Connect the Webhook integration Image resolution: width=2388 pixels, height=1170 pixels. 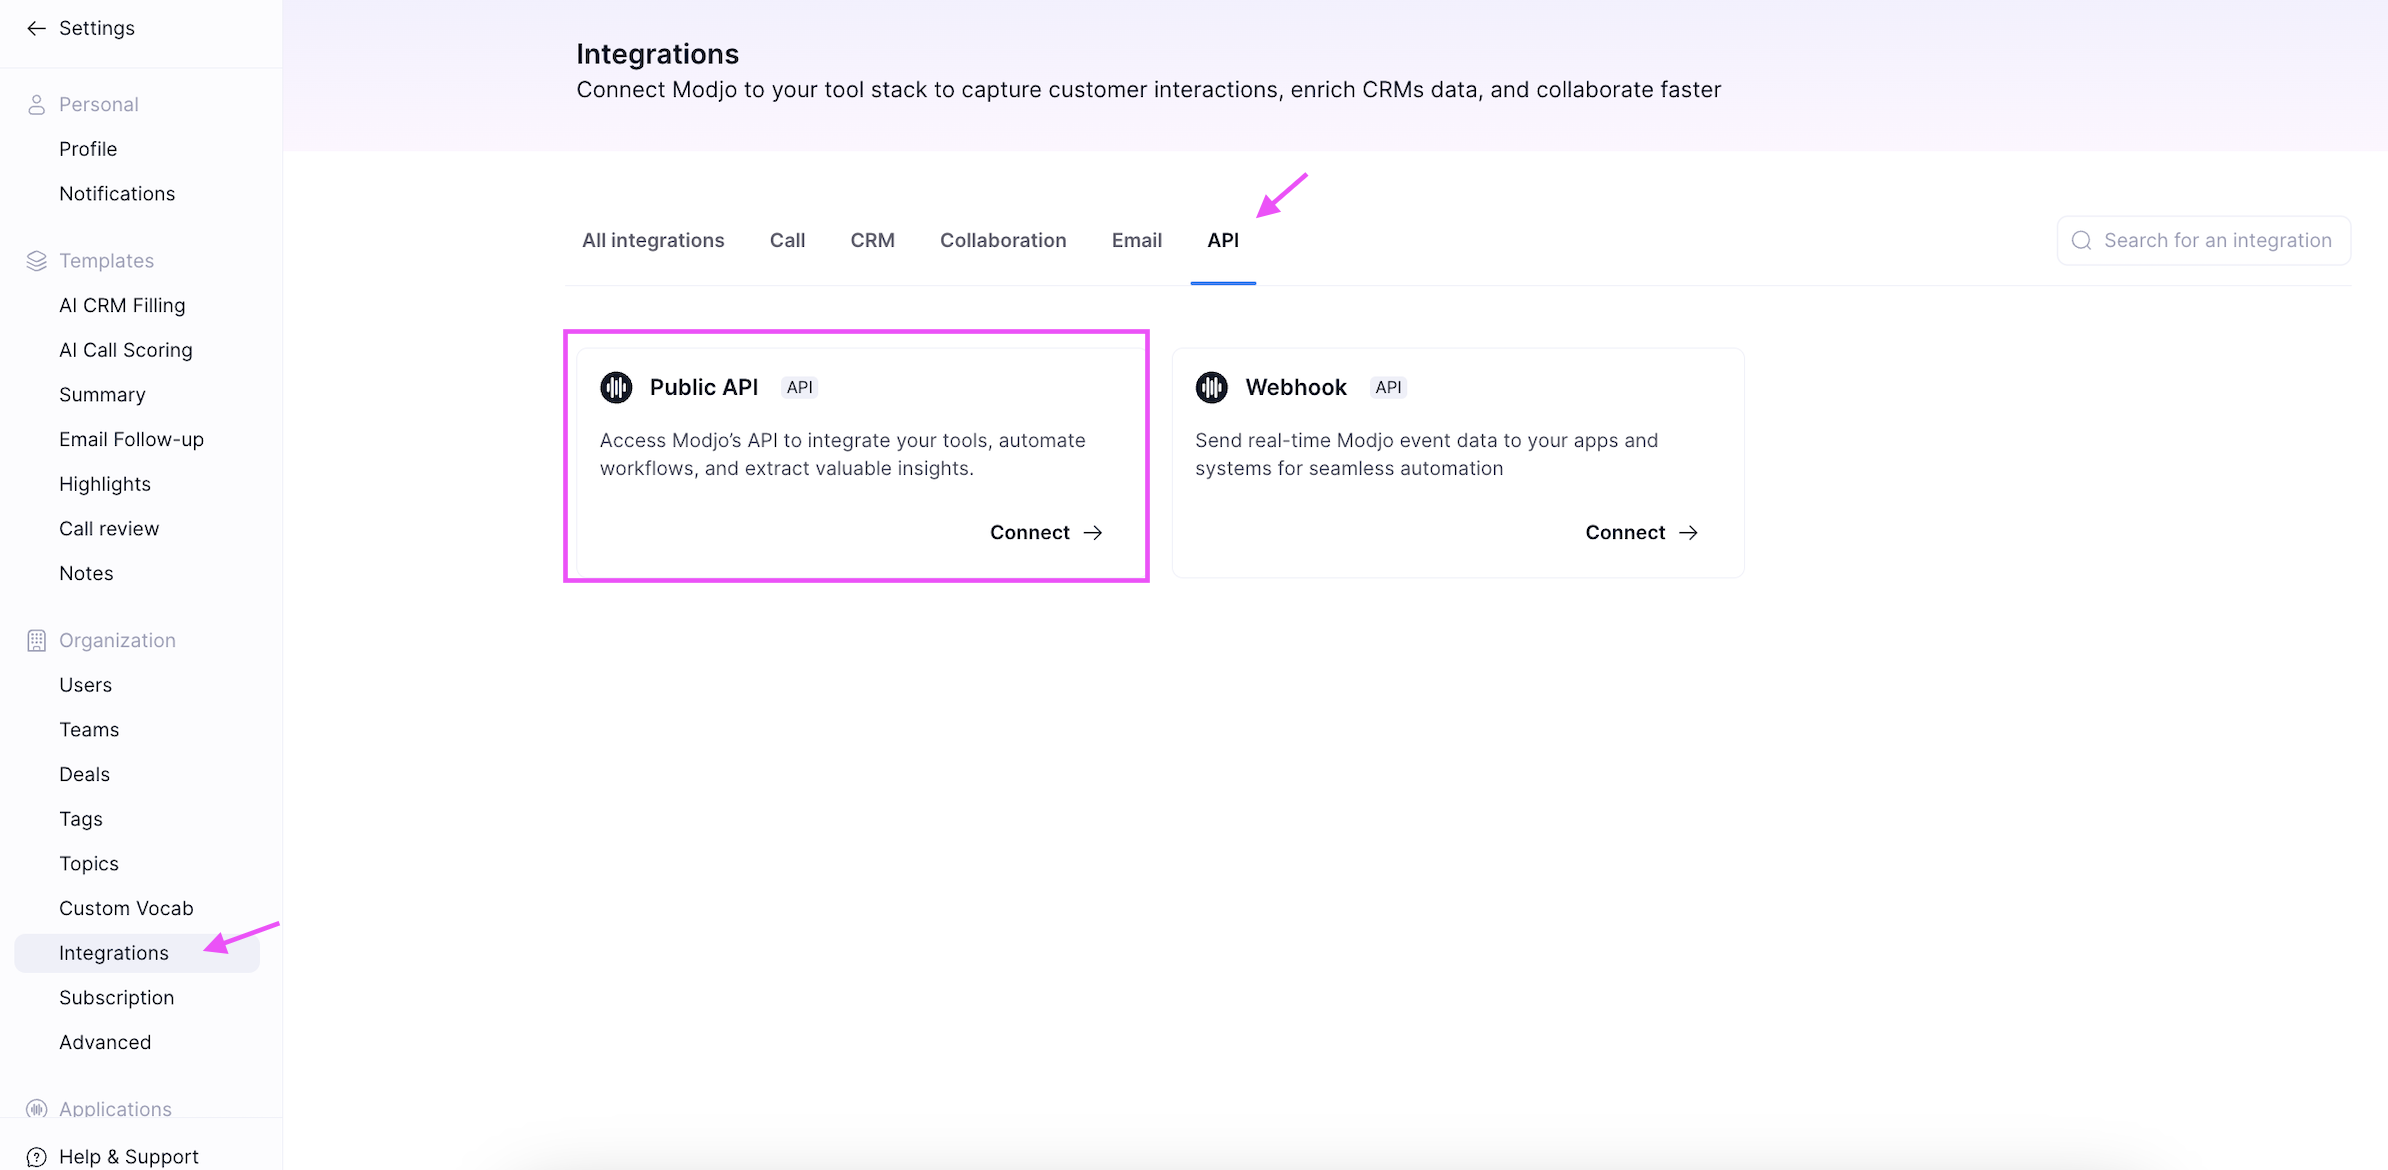pos(1642,533)
